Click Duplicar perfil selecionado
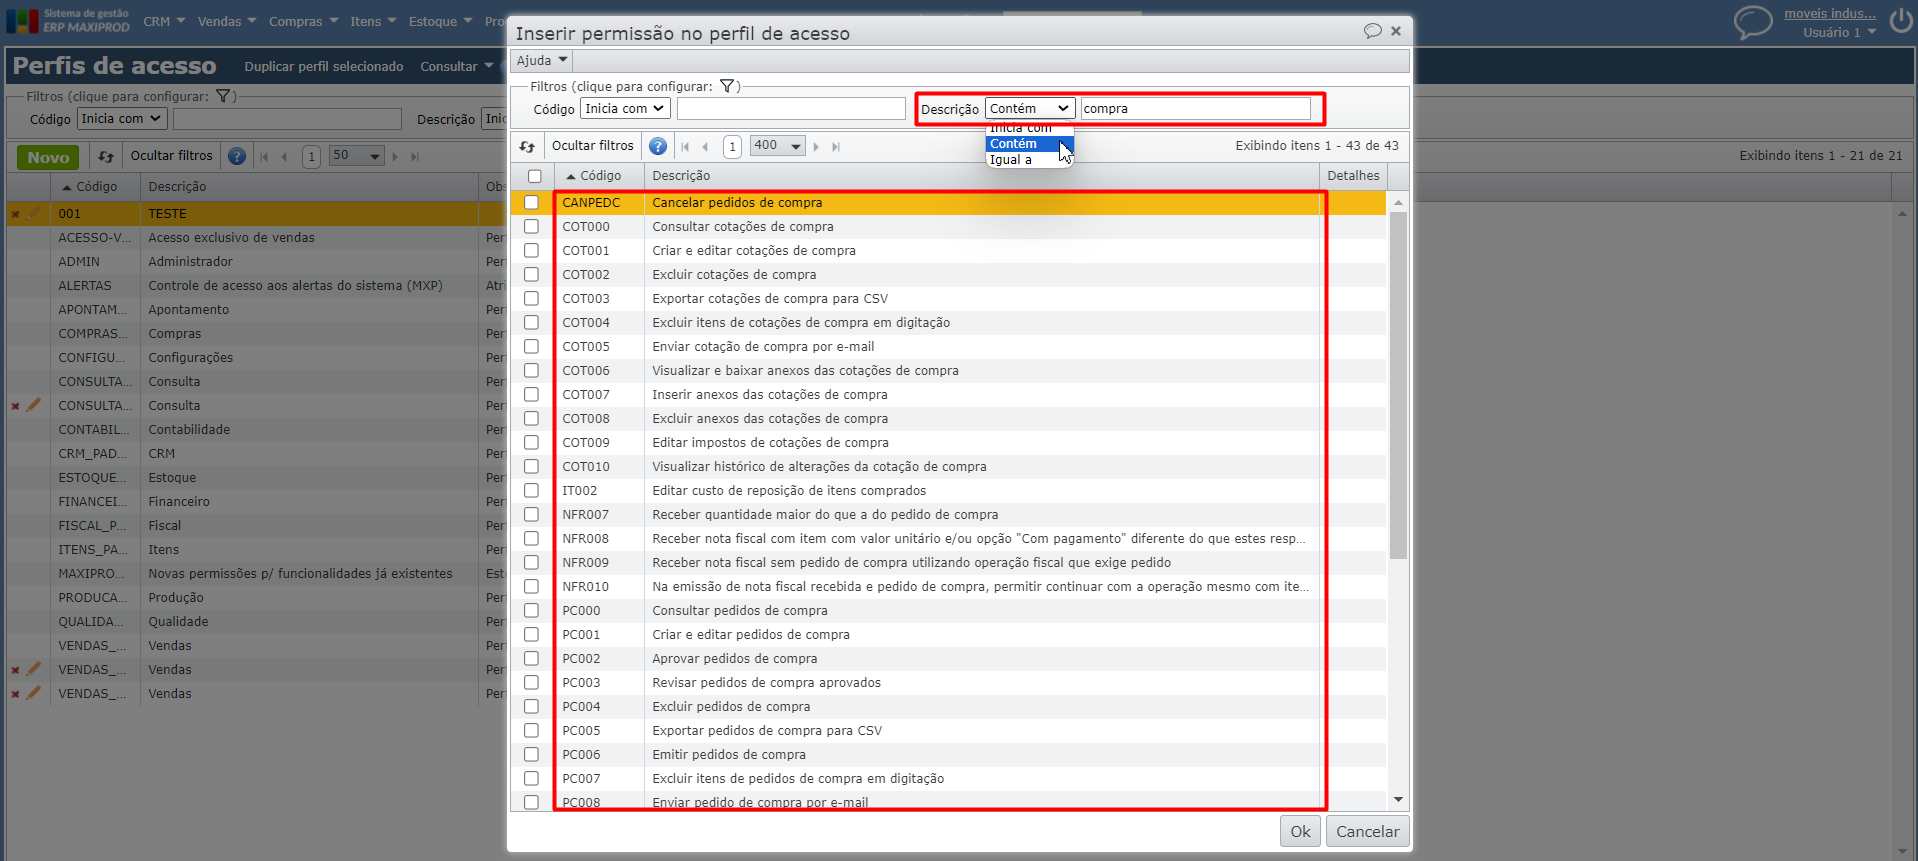 coord(324,66)
